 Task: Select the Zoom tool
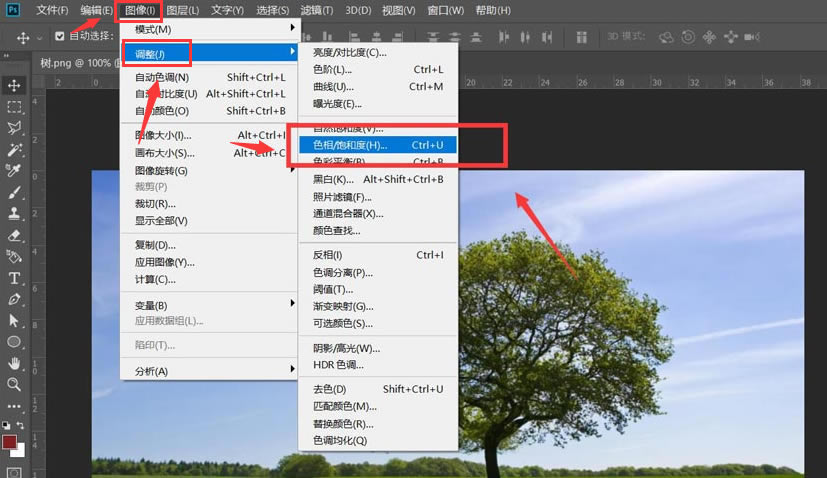coord(14,385)
